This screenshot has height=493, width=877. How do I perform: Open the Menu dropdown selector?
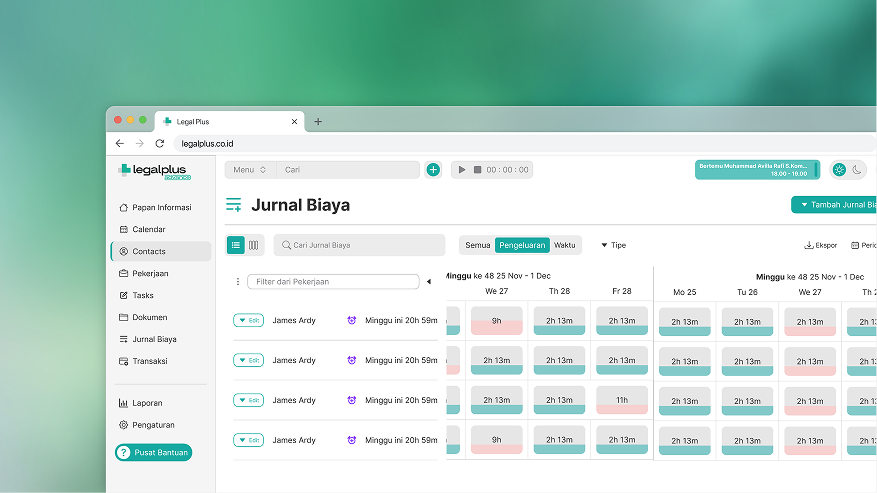pyautogui.click(x=249, y=170)
